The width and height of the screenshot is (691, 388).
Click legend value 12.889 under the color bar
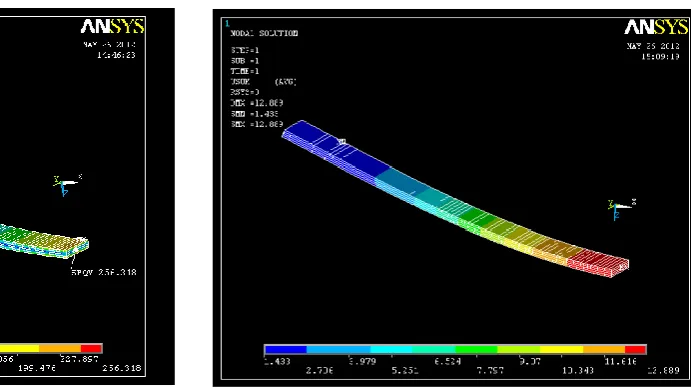tap(663, 371)
